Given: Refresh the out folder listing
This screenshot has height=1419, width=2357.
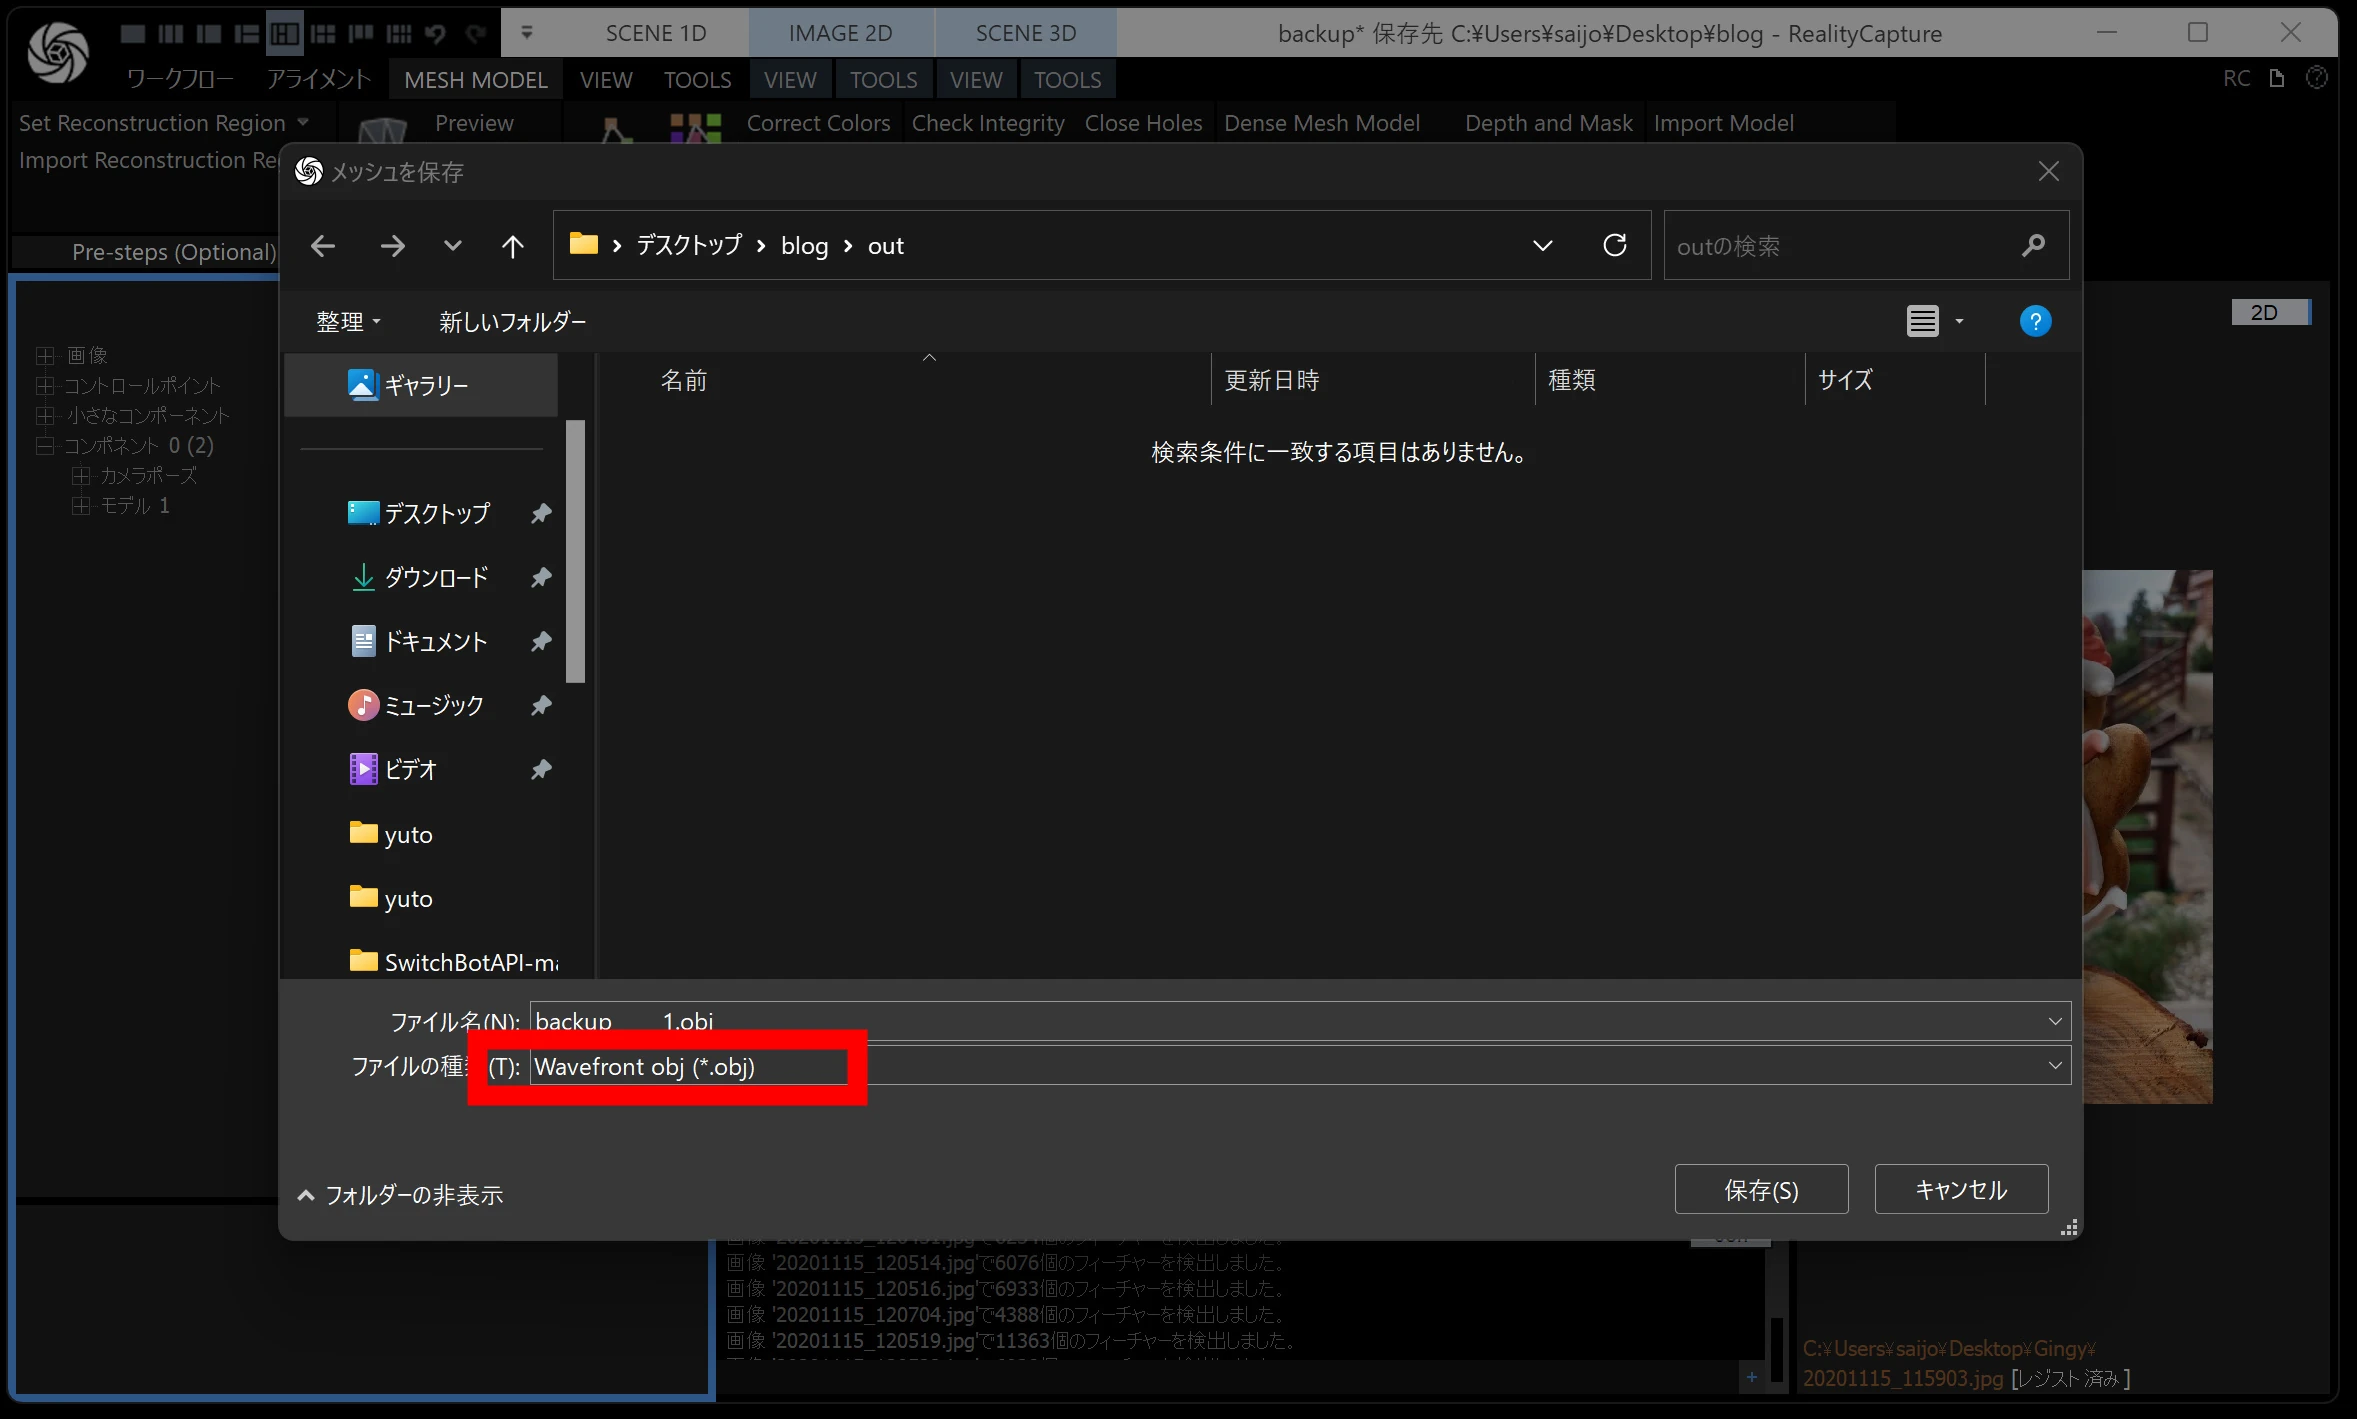Looking at the screenshot, I should click(1614, 246).
